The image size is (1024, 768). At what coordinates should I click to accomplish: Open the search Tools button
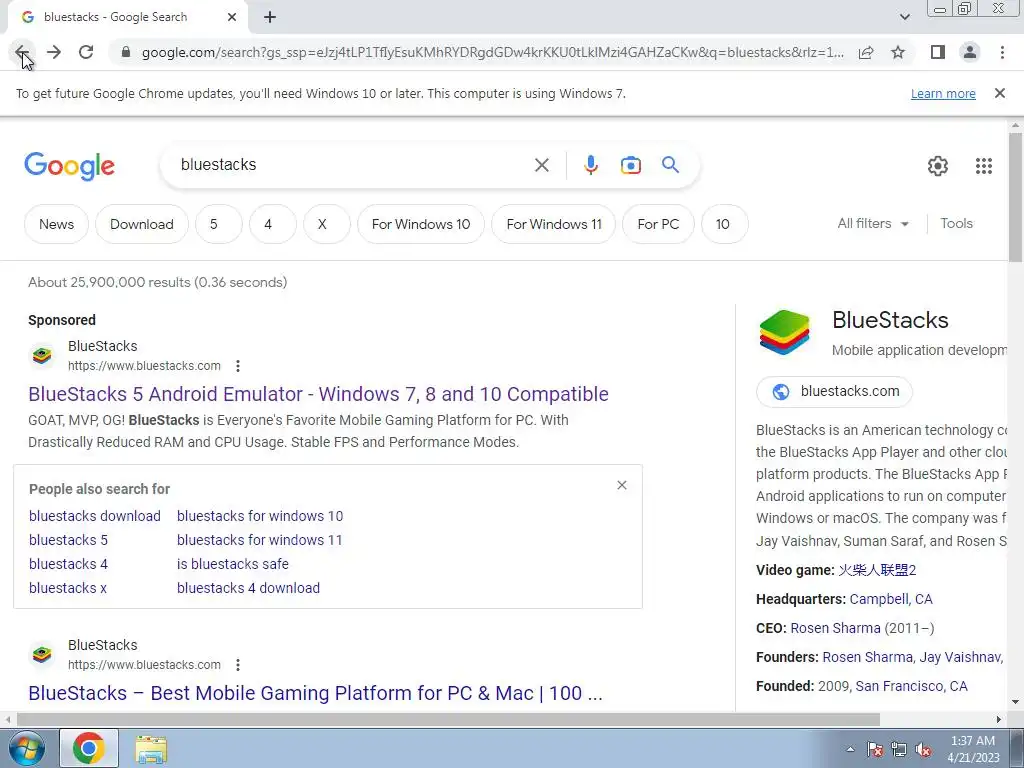[x=956, y=223]
